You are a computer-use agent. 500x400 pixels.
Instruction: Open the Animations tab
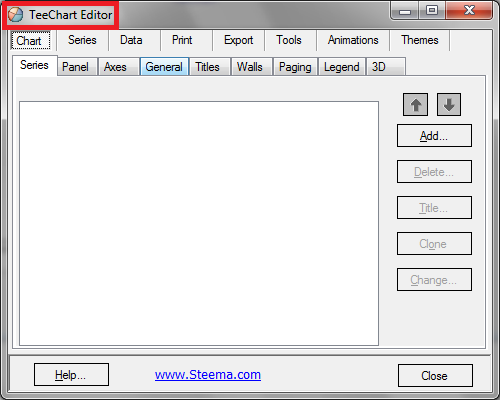pyautogui.click(x=353, y=40)
